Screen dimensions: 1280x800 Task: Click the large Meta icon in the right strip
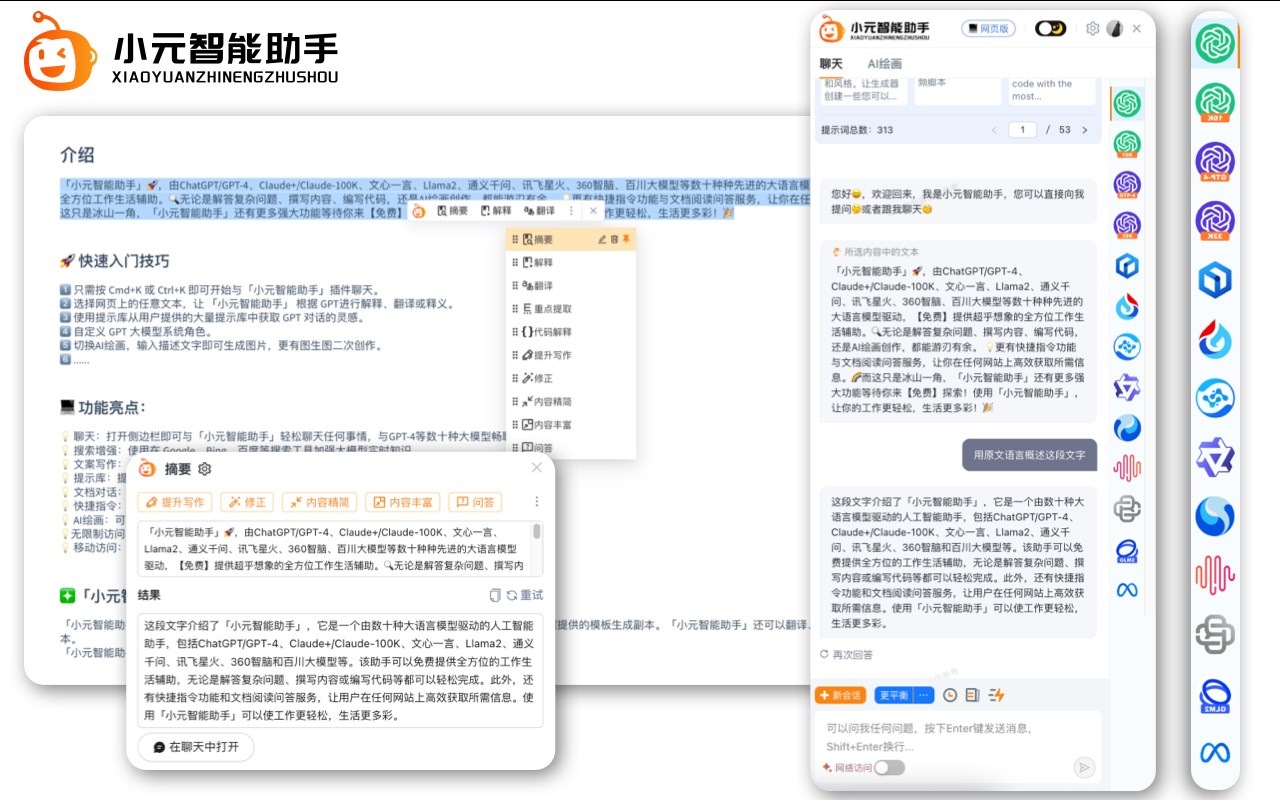pyautogui.click(x=1215, y=752)
